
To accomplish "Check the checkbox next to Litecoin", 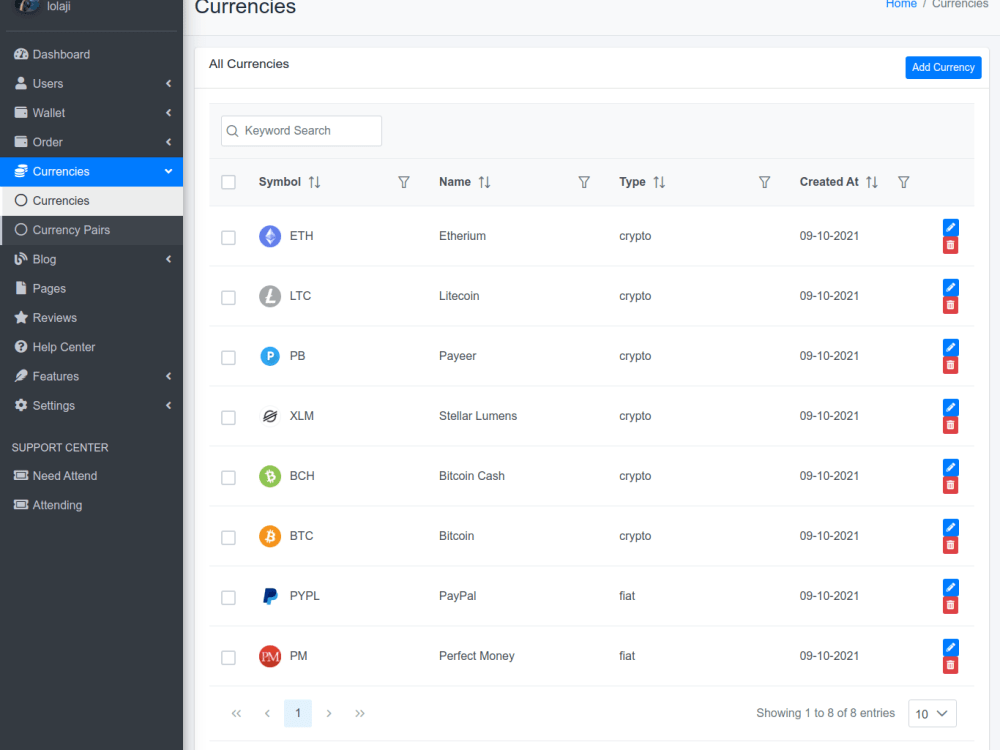I will click(228, 297).
